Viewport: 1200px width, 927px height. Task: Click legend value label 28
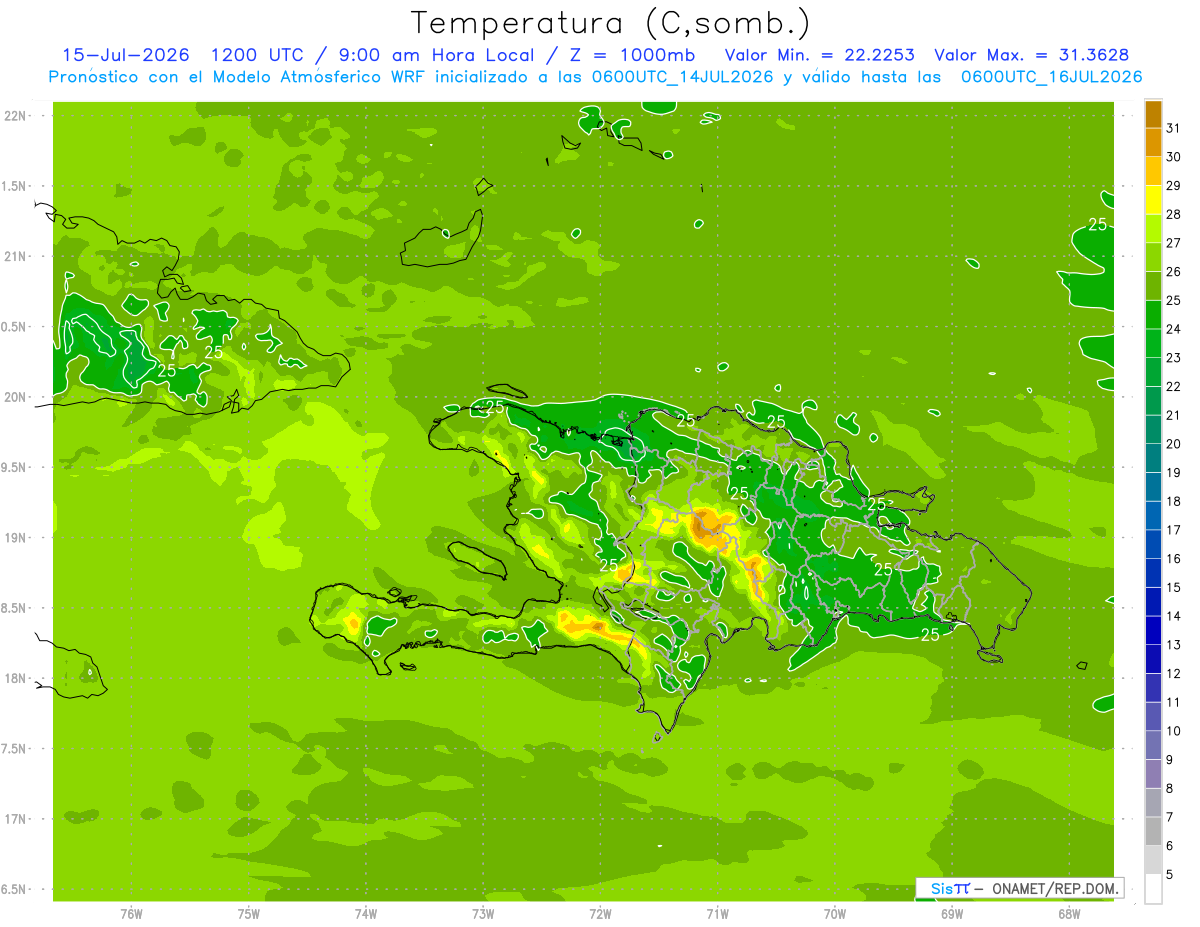tap(1174, 214)
